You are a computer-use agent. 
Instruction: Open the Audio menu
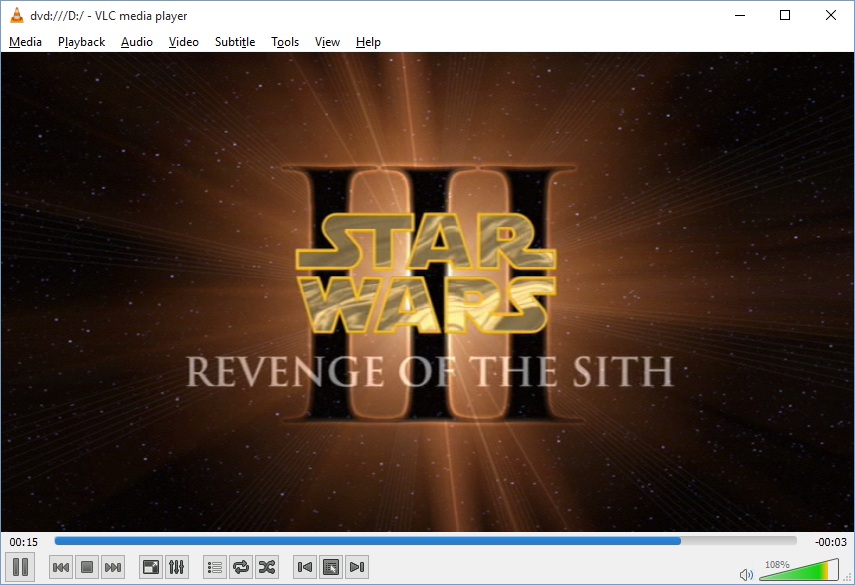[x=137, y=42]
